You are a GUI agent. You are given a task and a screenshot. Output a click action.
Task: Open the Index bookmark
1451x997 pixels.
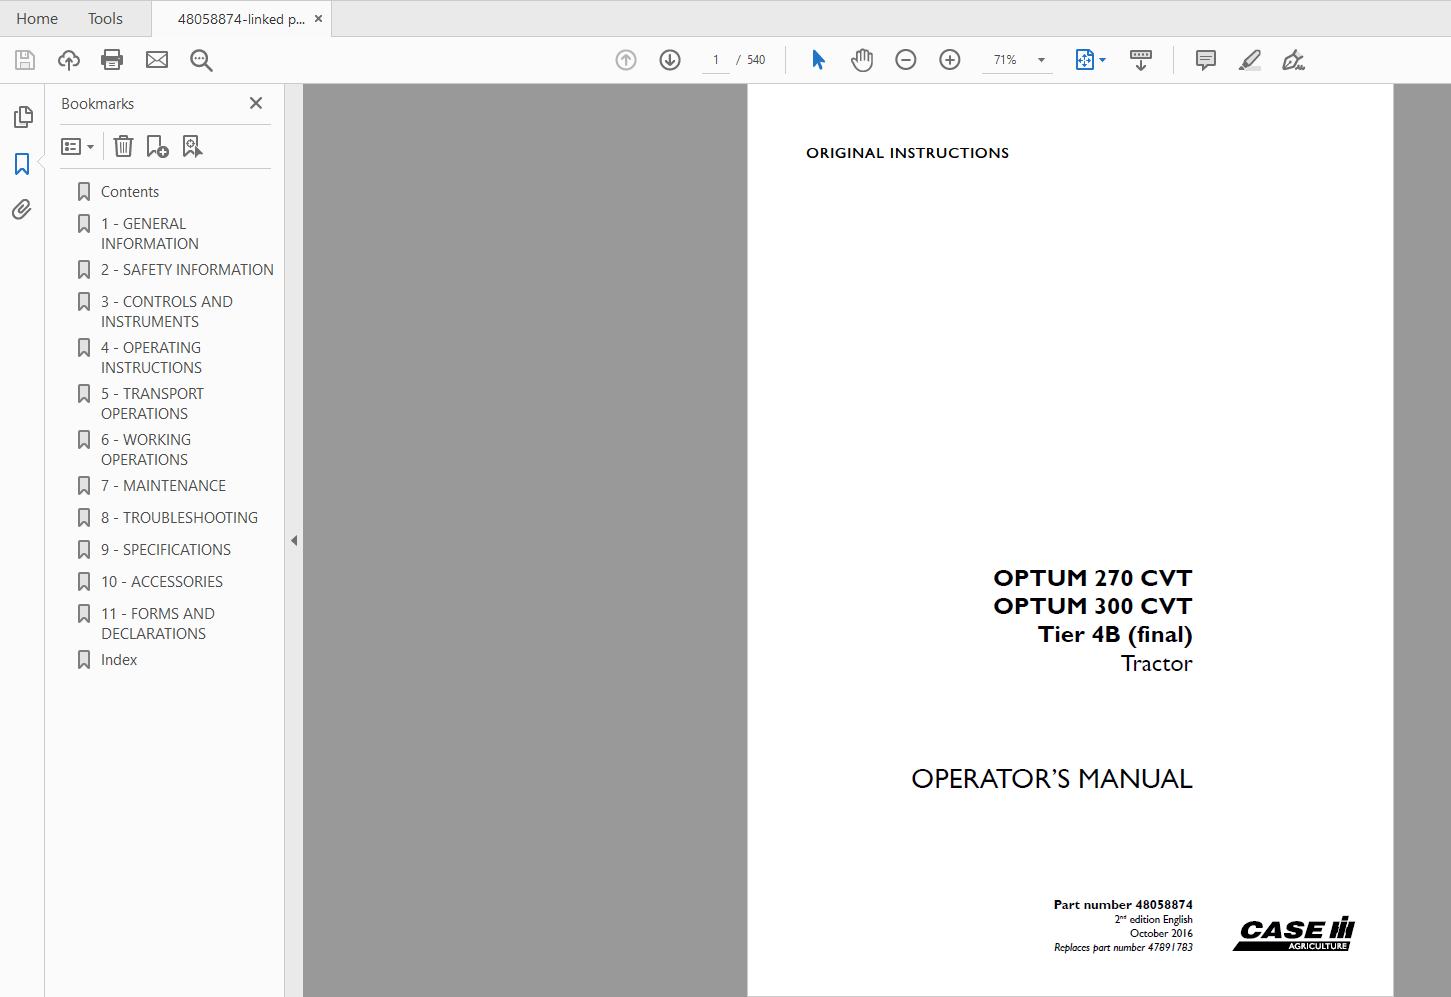119,660
